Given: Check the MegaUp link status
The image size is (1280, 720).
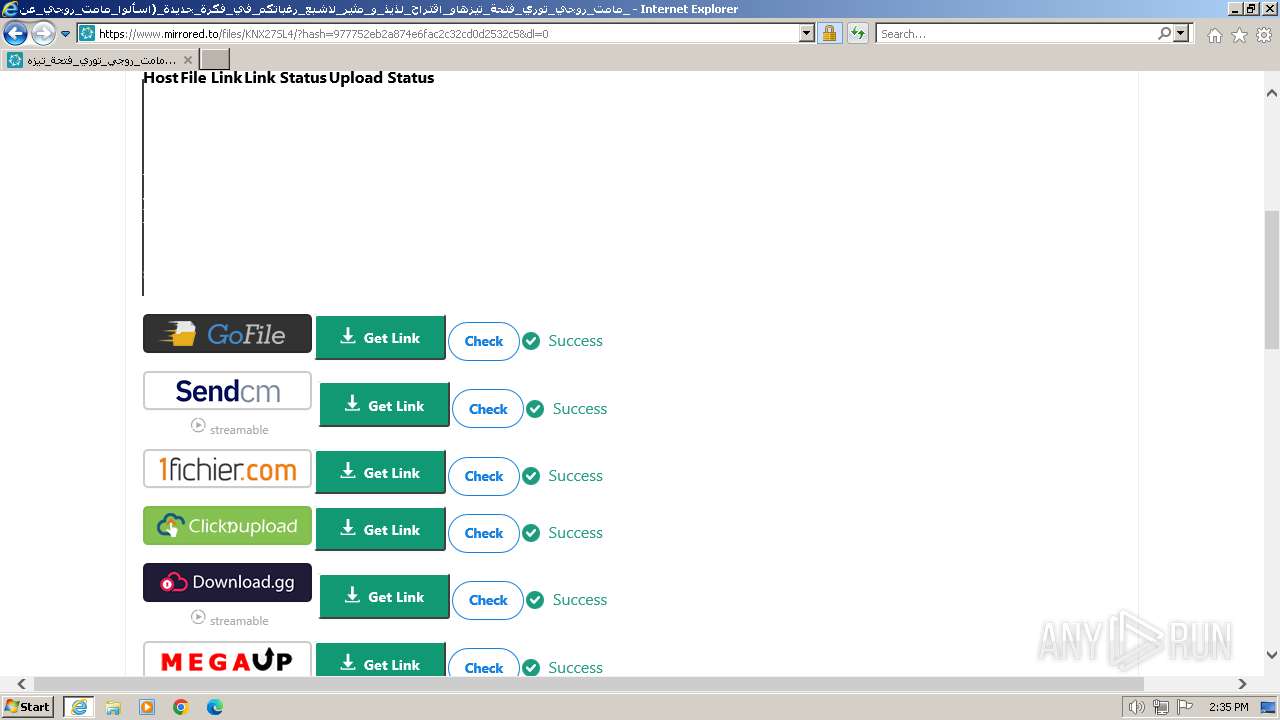Looking at the screenshot, I should point(484,664).
